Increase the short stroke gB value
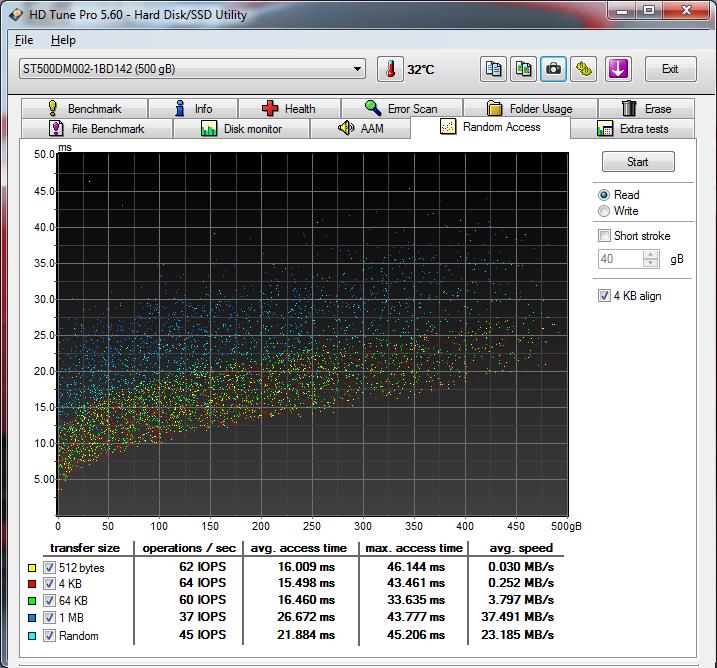Viewport: 717px width, 668px height. tap(651, 254)
